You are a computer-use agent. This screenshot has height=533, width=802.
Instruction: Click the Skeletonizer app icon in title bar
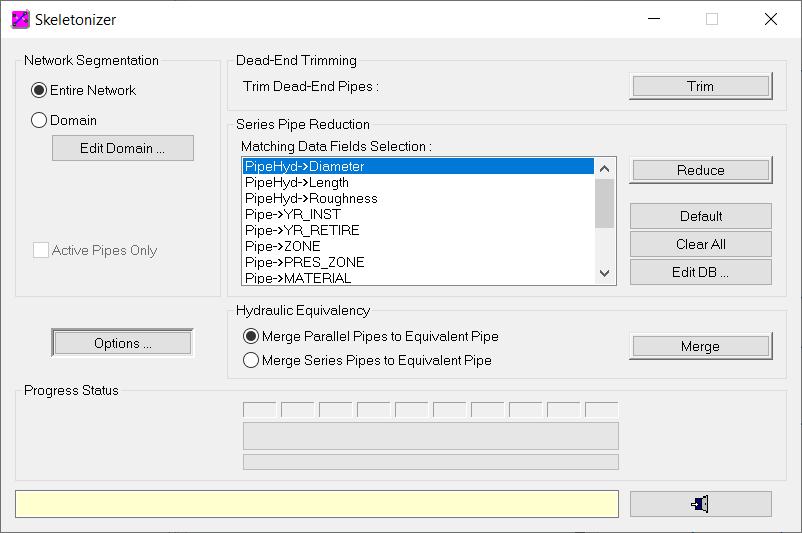click(x=20, y=19)
